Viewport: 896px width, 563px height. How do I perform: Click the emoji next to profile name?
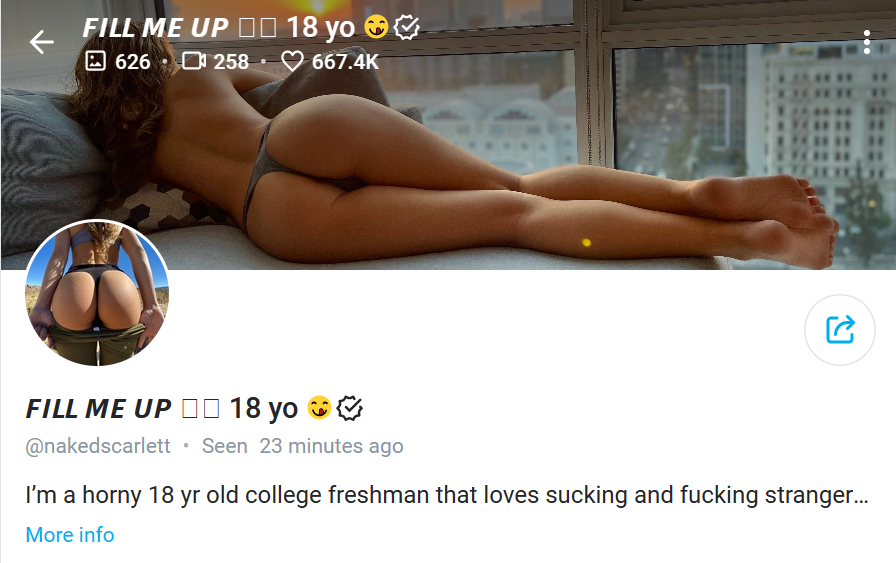point(319,408)
